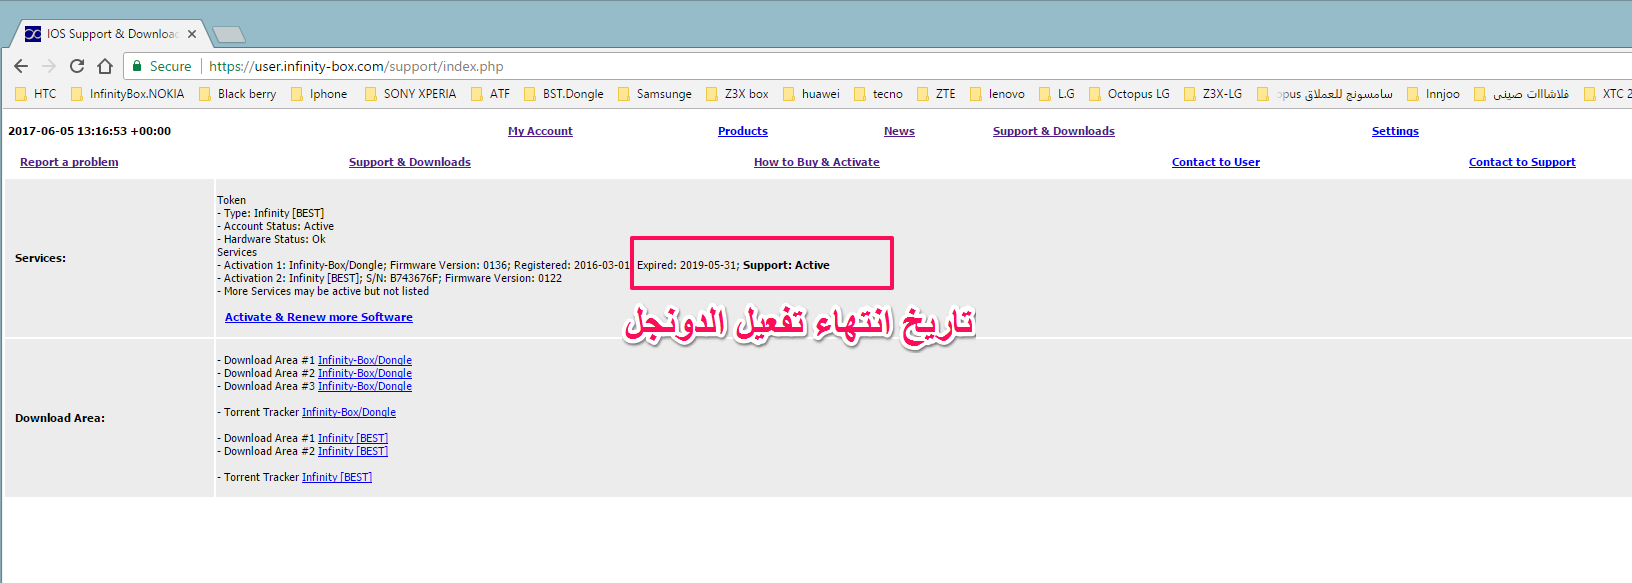The image size is (1632, 583).
Task: Click the Activation 2 serial number line
Action: 390,278
